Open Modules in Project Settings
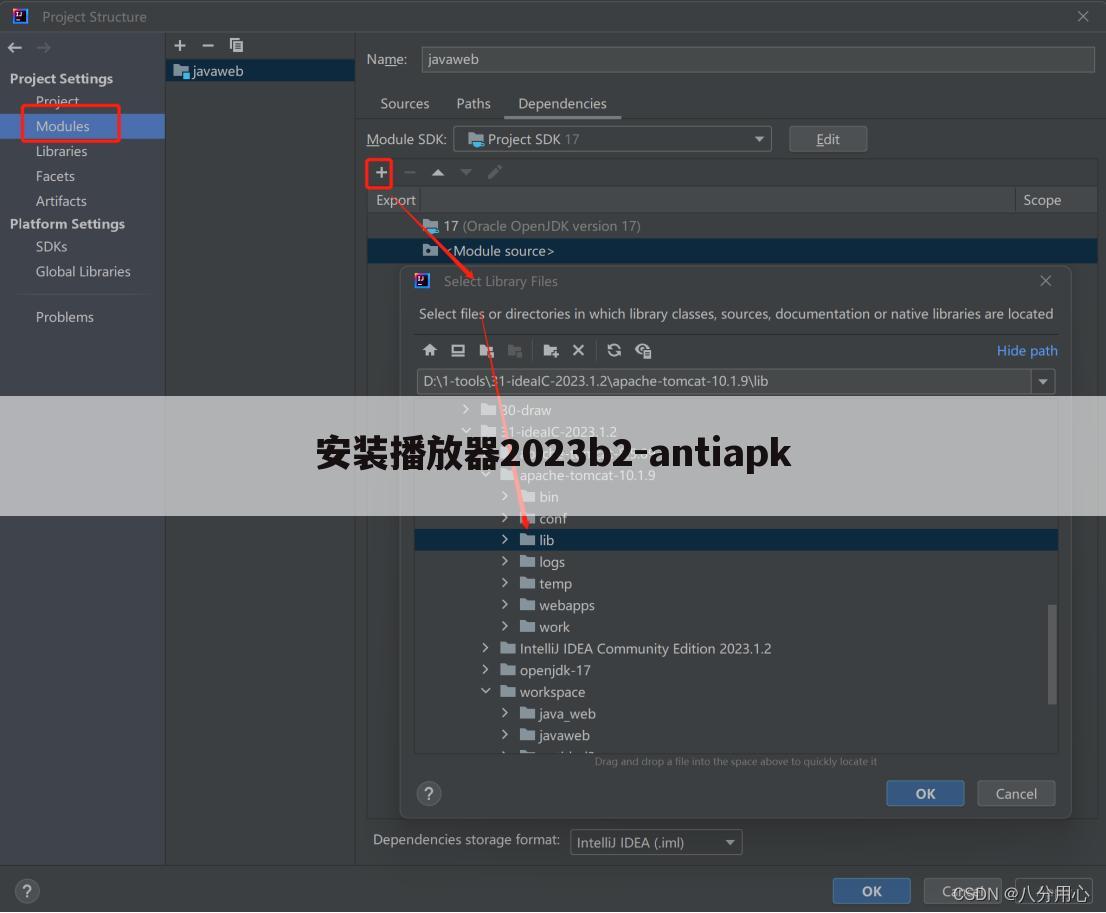1106x913 pixels. point(63,126)
